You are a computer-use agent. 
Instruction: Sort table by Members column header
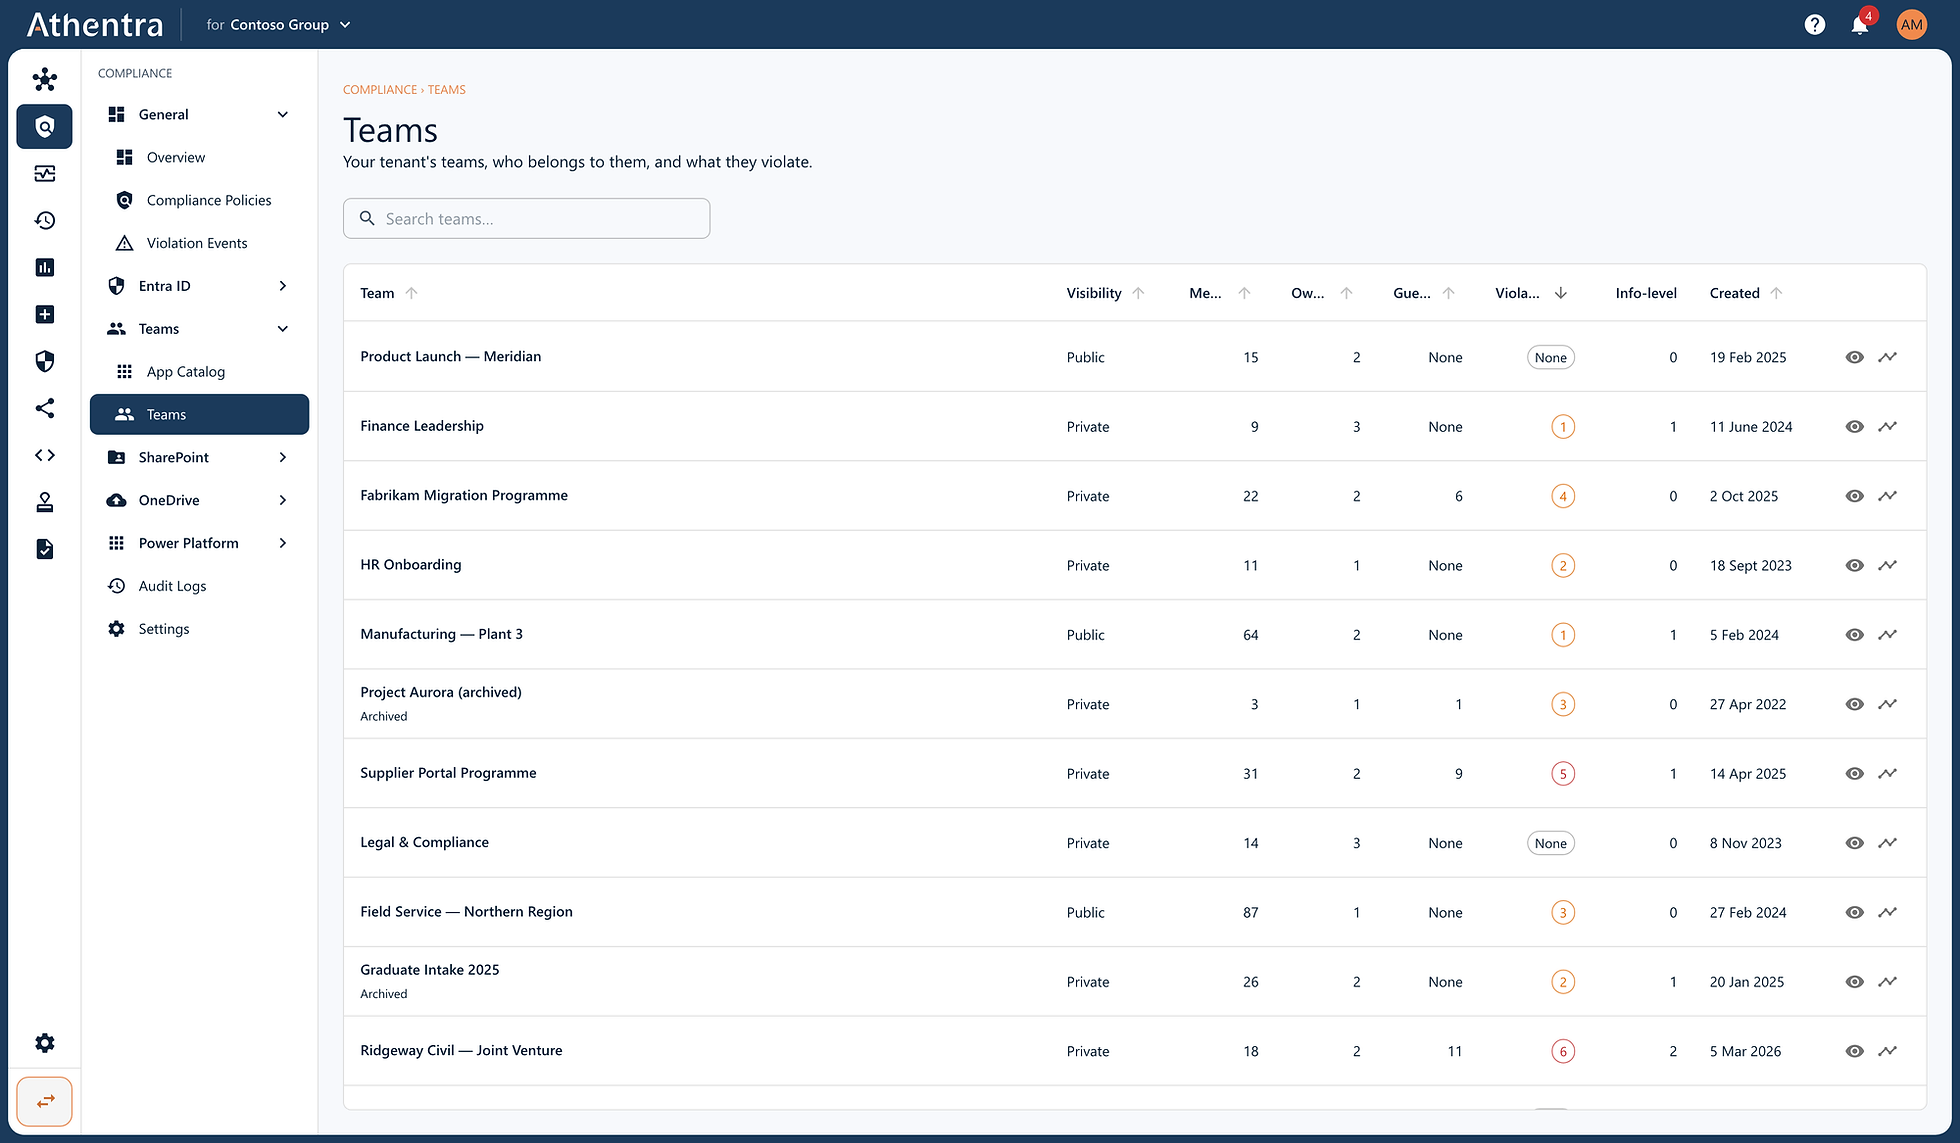(x=1220, y=293)
